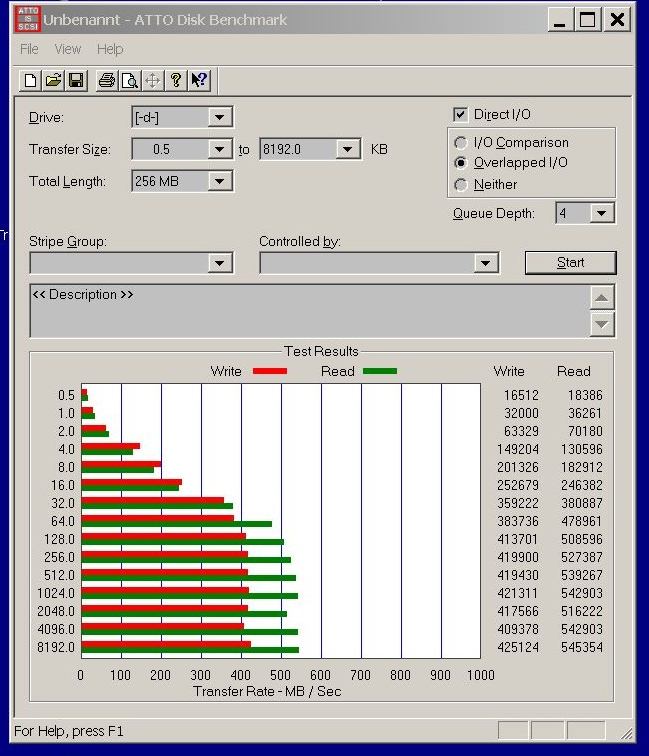Expand the Total Length dropdown 256 MB
The width and height of the screenshot is (649, 756).
click(x=219, y=182)
